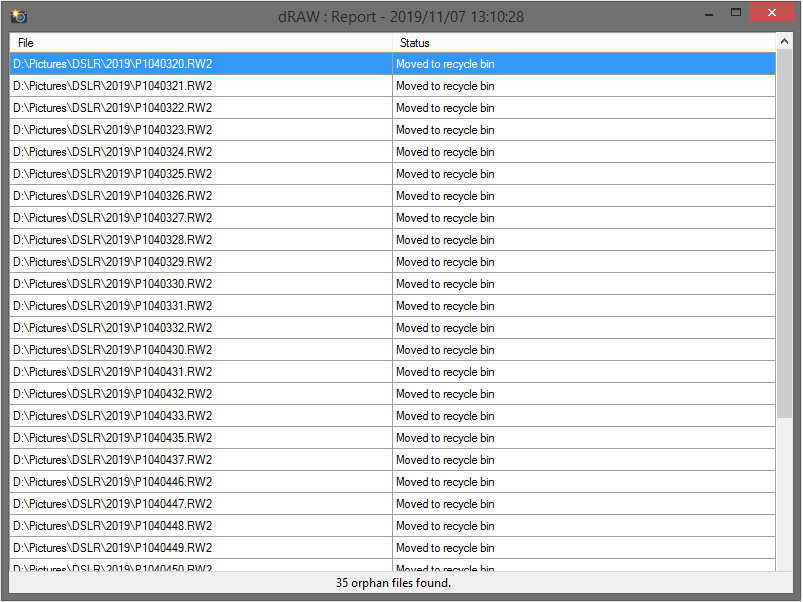The height and width of the screenshot is (602, 803).
Task: Minimize the dRAW Report window
Action: 709,15
